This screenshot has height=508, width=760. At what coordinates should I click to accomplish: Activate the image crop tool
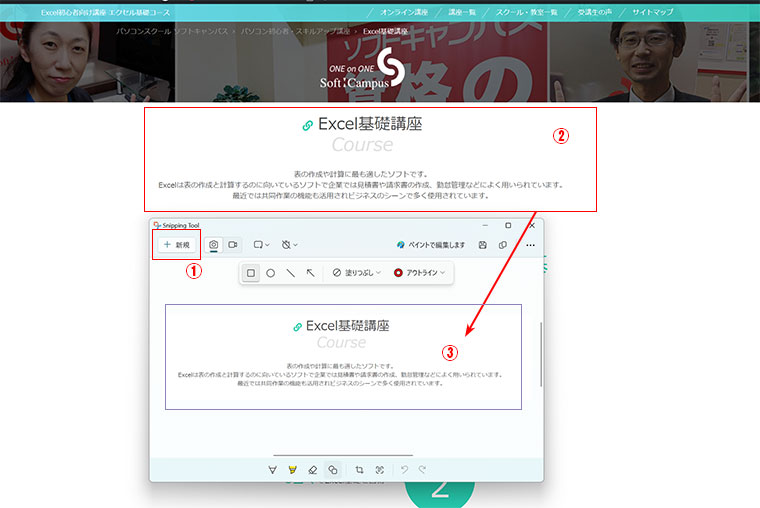click(x=359, y=470)
